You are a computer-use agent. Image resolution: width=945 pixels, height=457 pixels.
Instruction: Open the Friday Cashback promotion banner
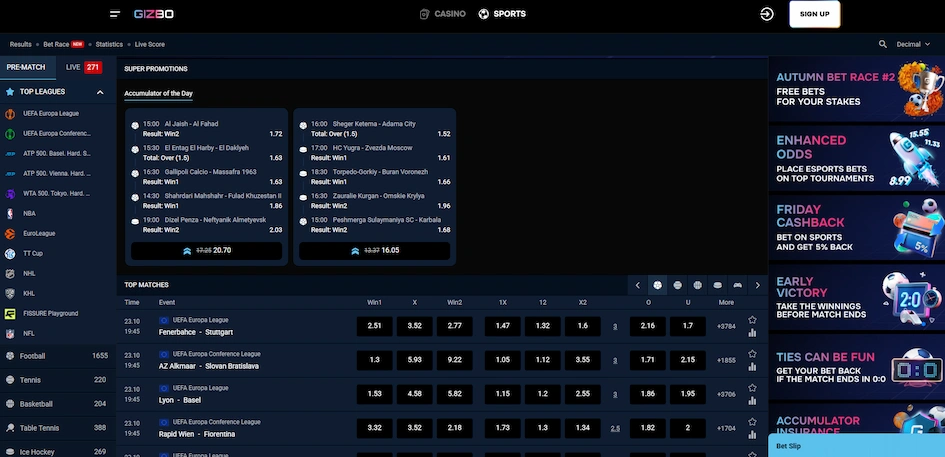[x=856, y=227]
